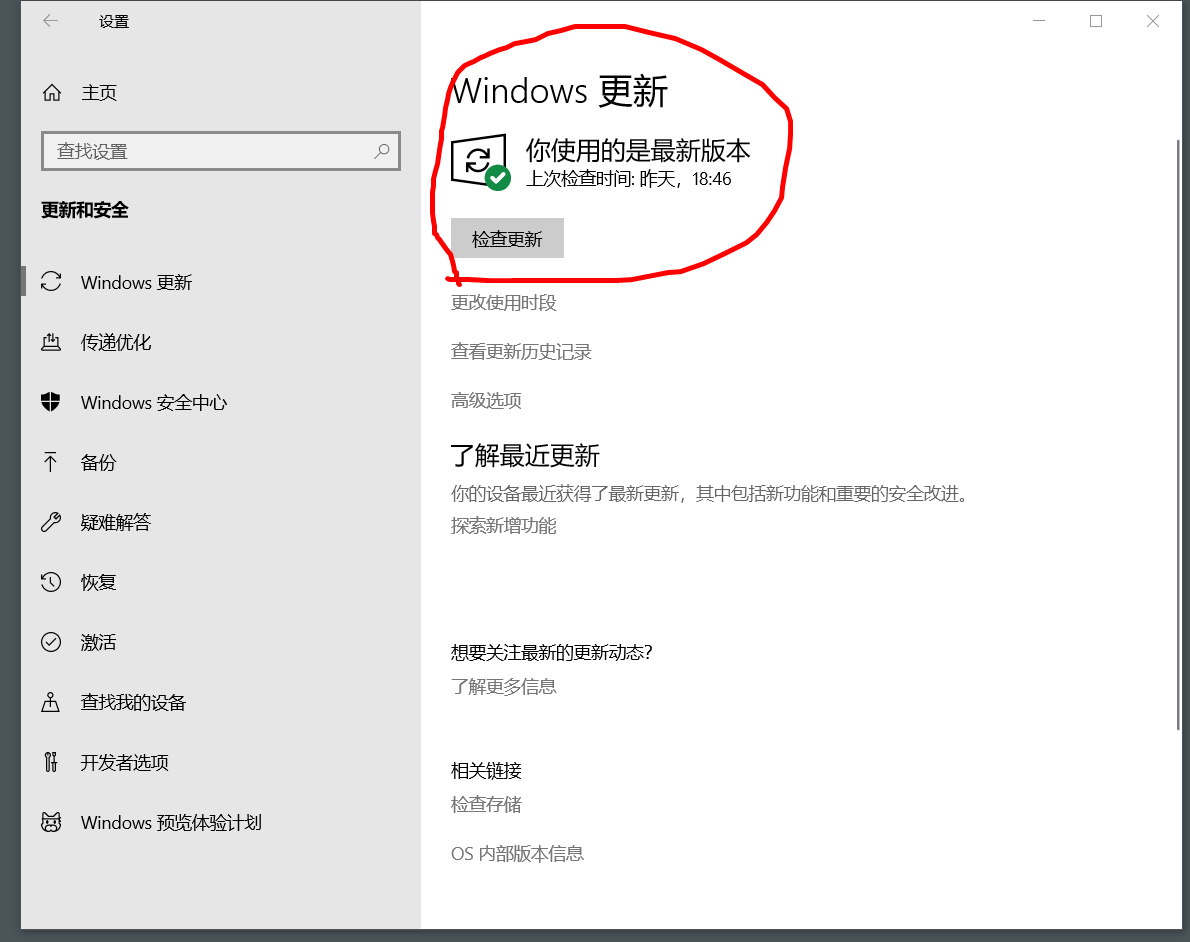Click the 开发者选项 tools icon
The height and width of the screenshot is (942, 1190).
(51, 761)
